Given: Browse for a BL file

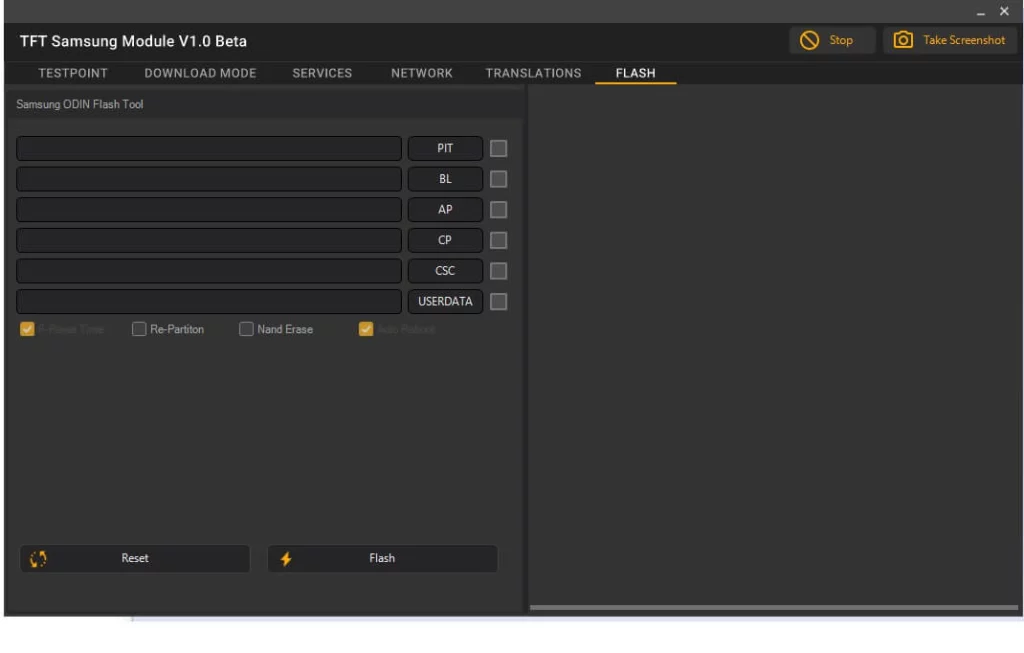Looking at the screenshot, I should click(x=445, y=179).
